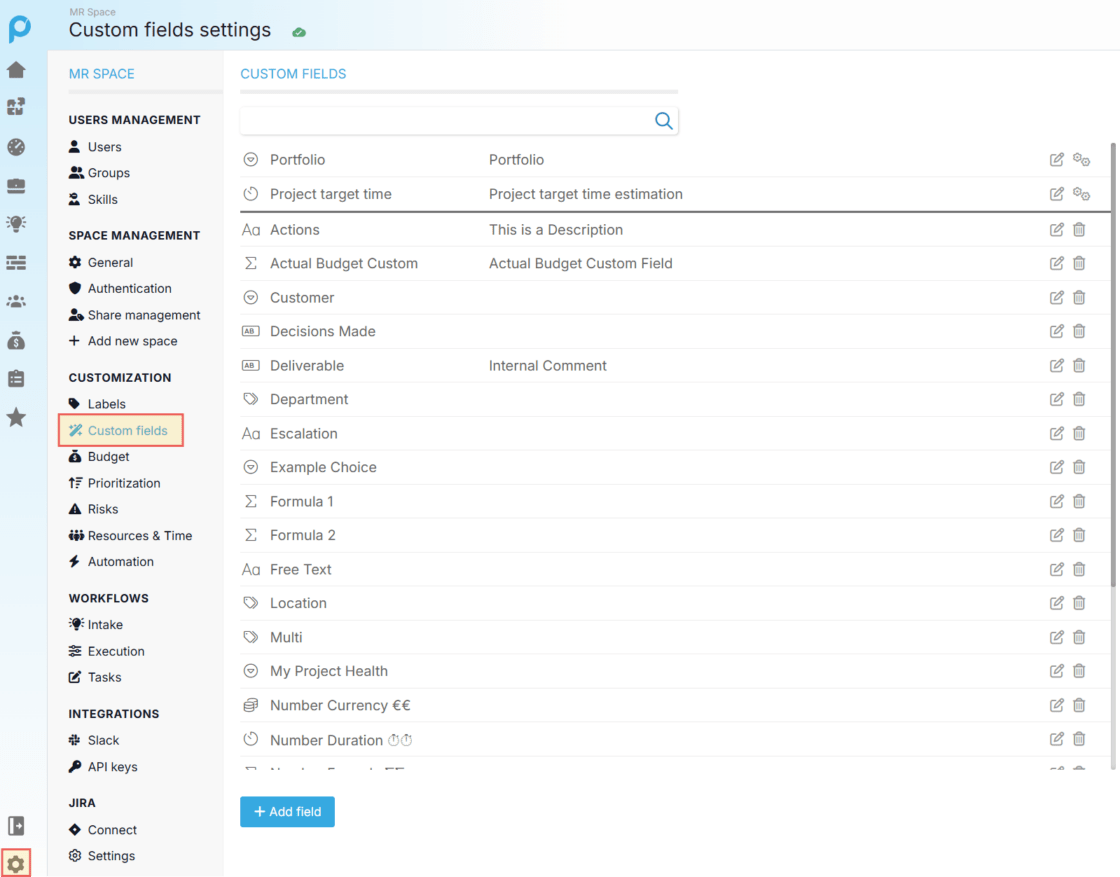Image resolution: width=1120 pixels, height=877 pixels.
Task: Edit the Actions custom field
Action: (x=1056, y=229)
